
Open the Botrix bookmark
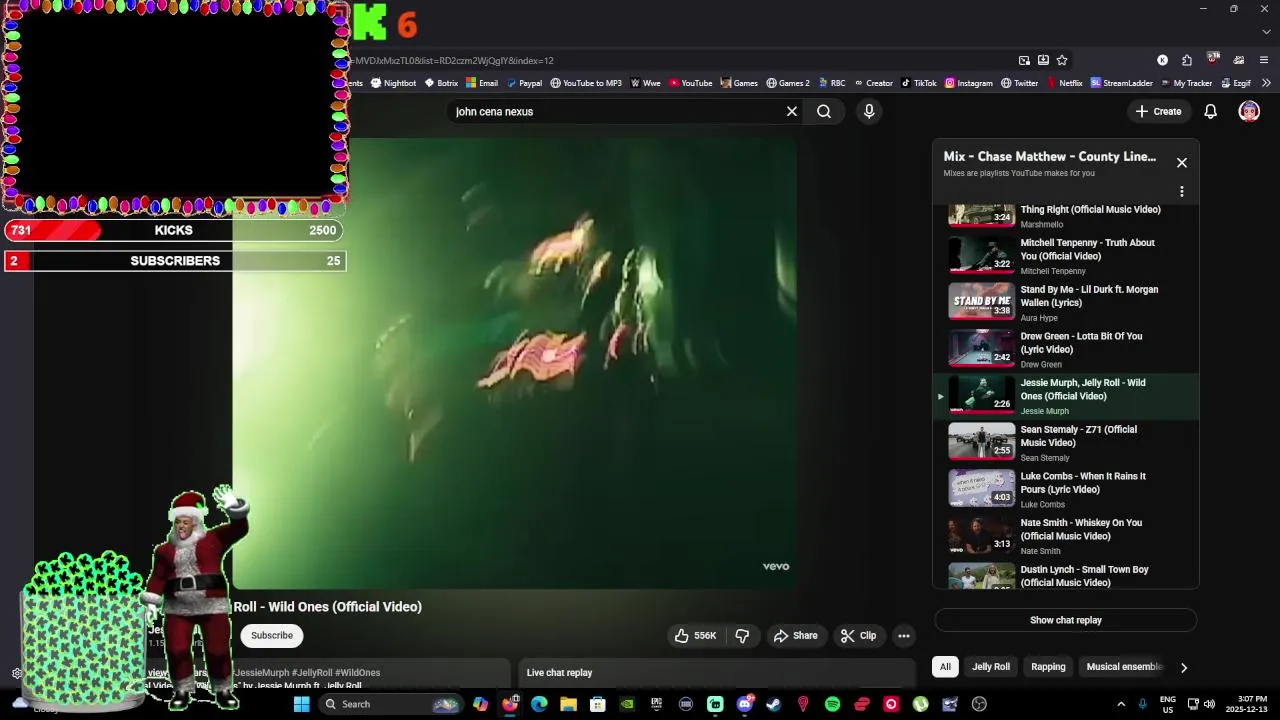[441, 83]
